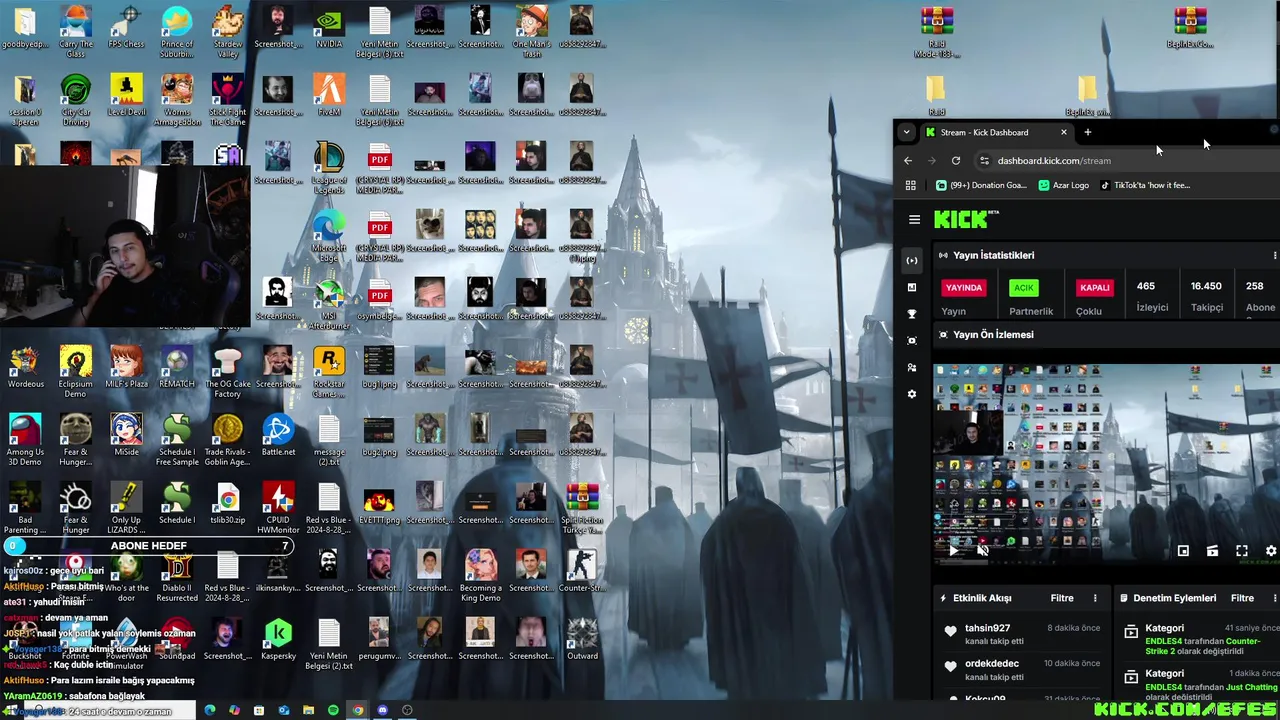The width and height of the screenshot is (1280, 720).
Task: Click the 465 İzleyici stat
Action: 1150,296
